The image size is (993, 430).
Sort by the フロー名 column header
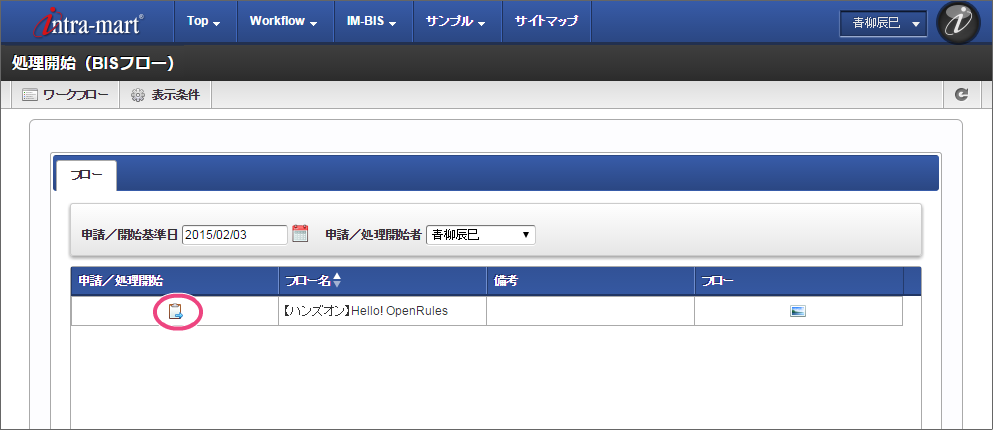pyautogui.click(x=383, y=281)
